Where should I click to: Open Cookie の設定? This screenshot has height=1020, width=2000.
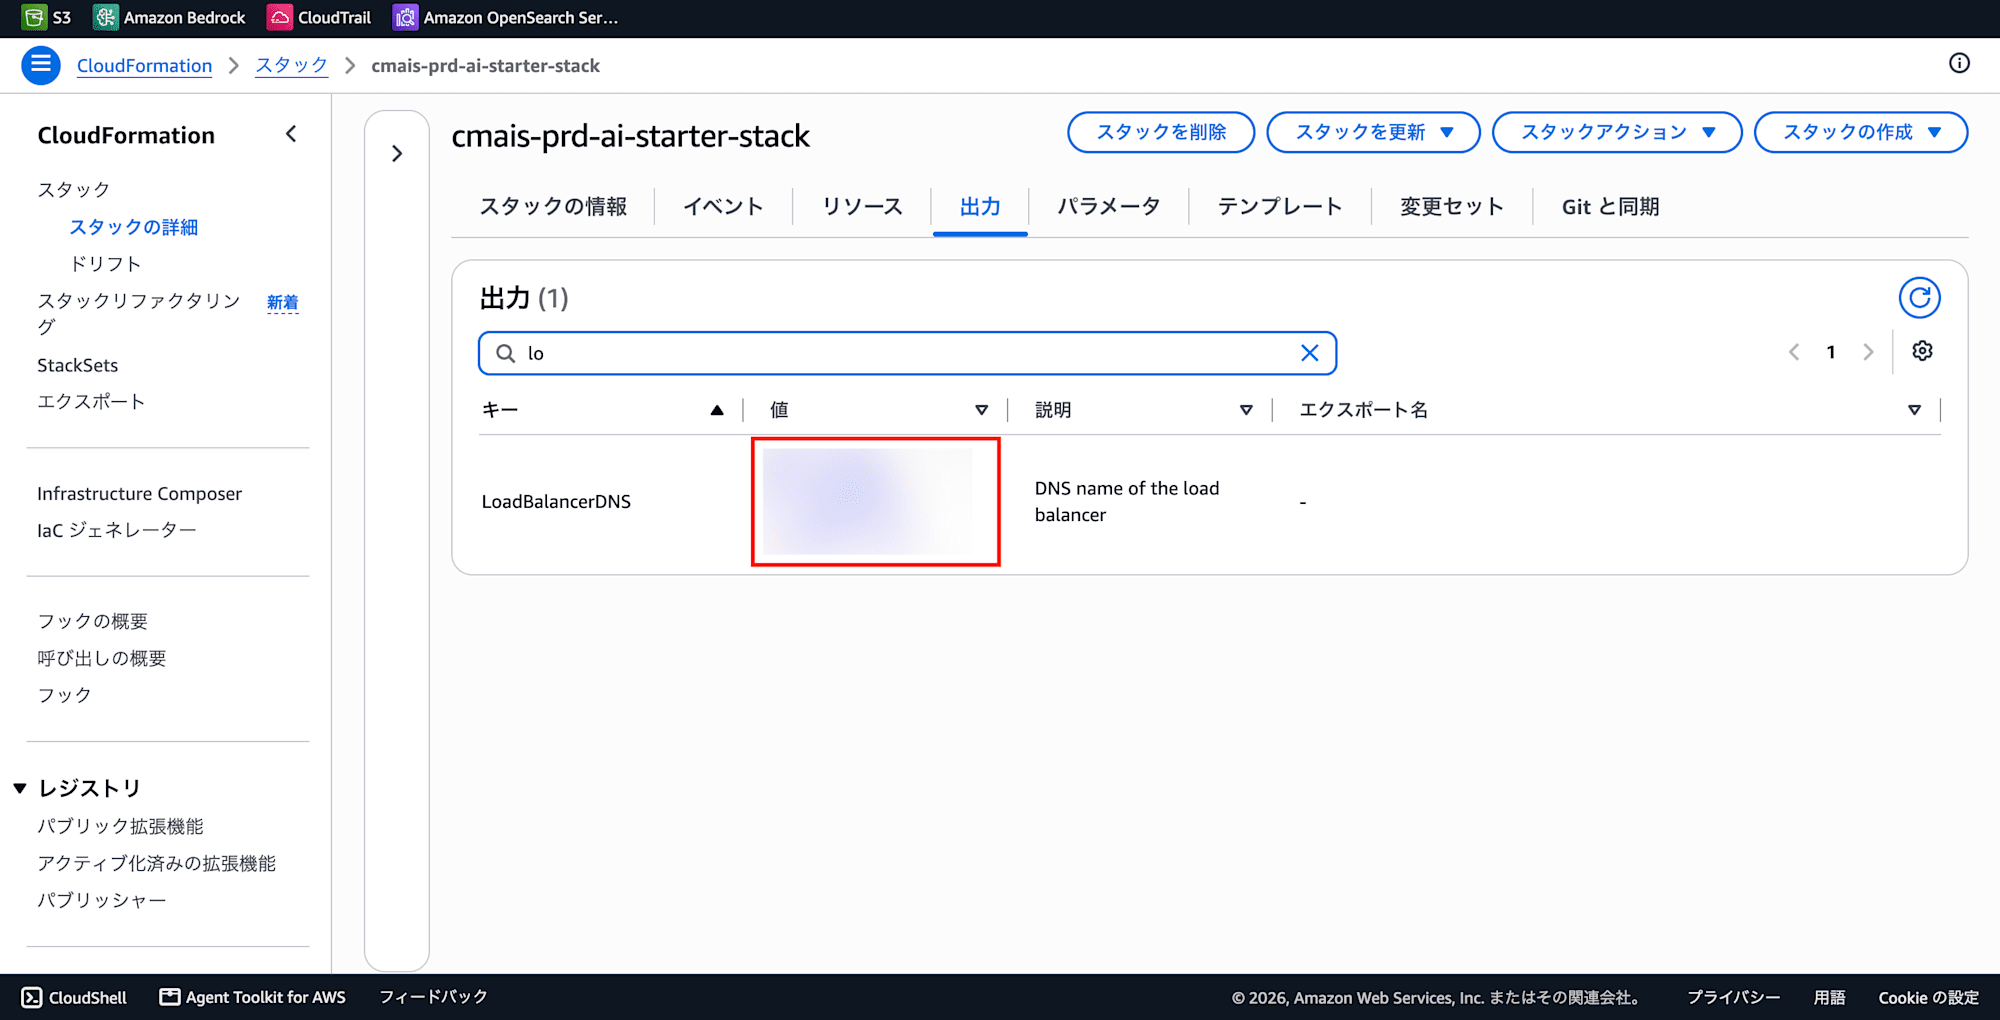tap(1928, 997)
